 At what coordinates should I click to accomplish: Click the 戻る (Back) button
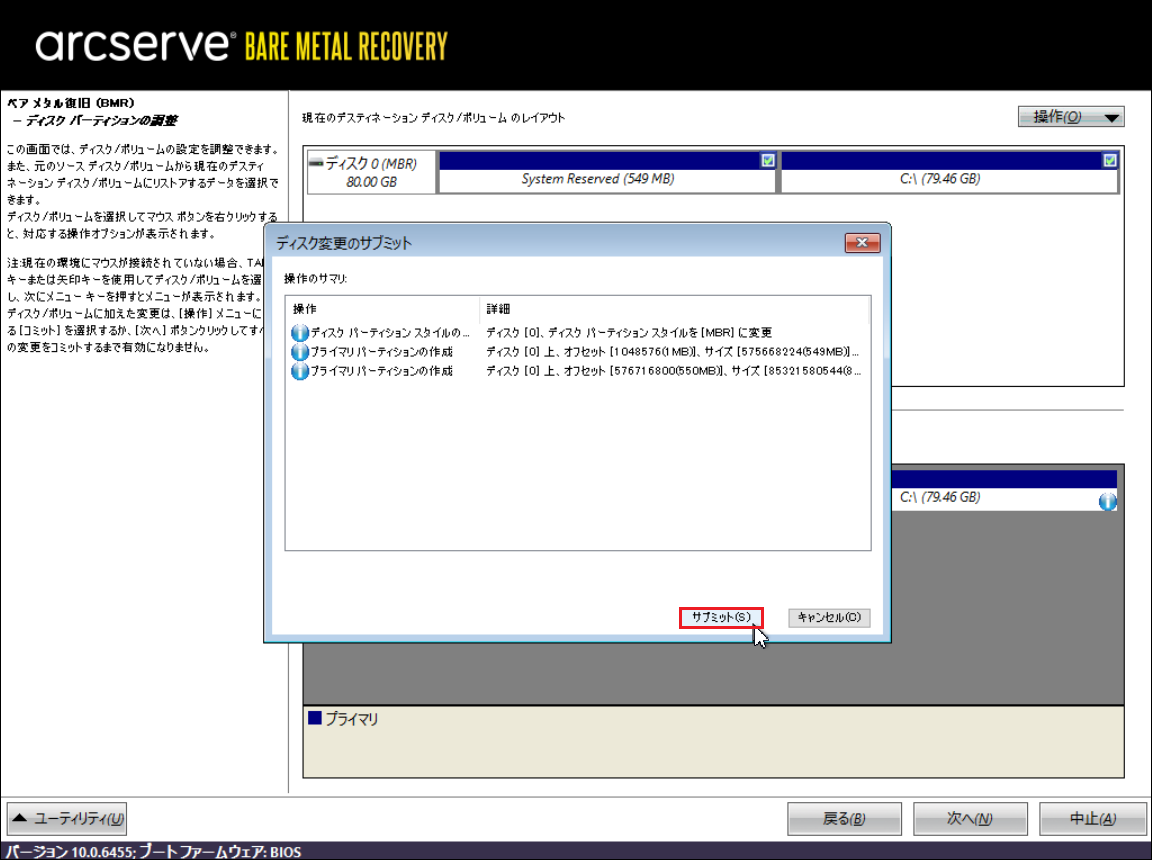point(844,819)
